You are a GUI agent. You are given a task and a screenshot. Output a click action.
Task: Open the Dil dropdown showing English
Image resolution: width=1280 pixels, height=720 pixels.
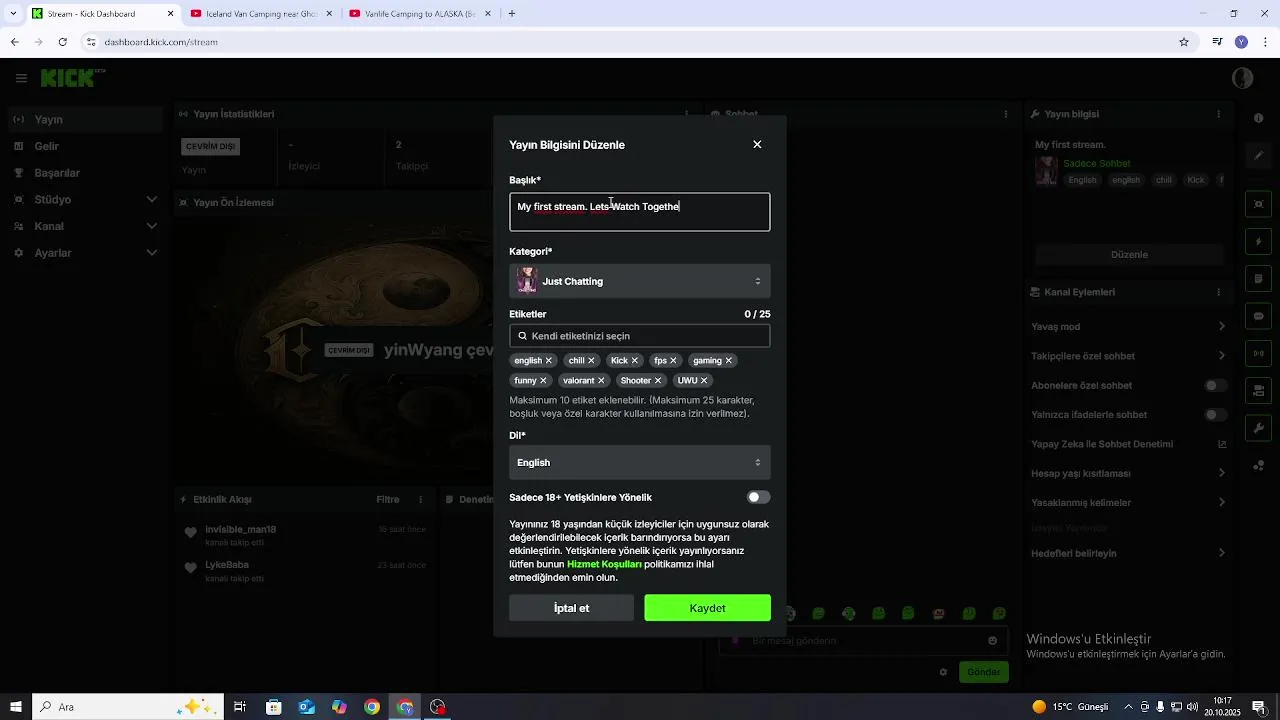coord(640,462)
